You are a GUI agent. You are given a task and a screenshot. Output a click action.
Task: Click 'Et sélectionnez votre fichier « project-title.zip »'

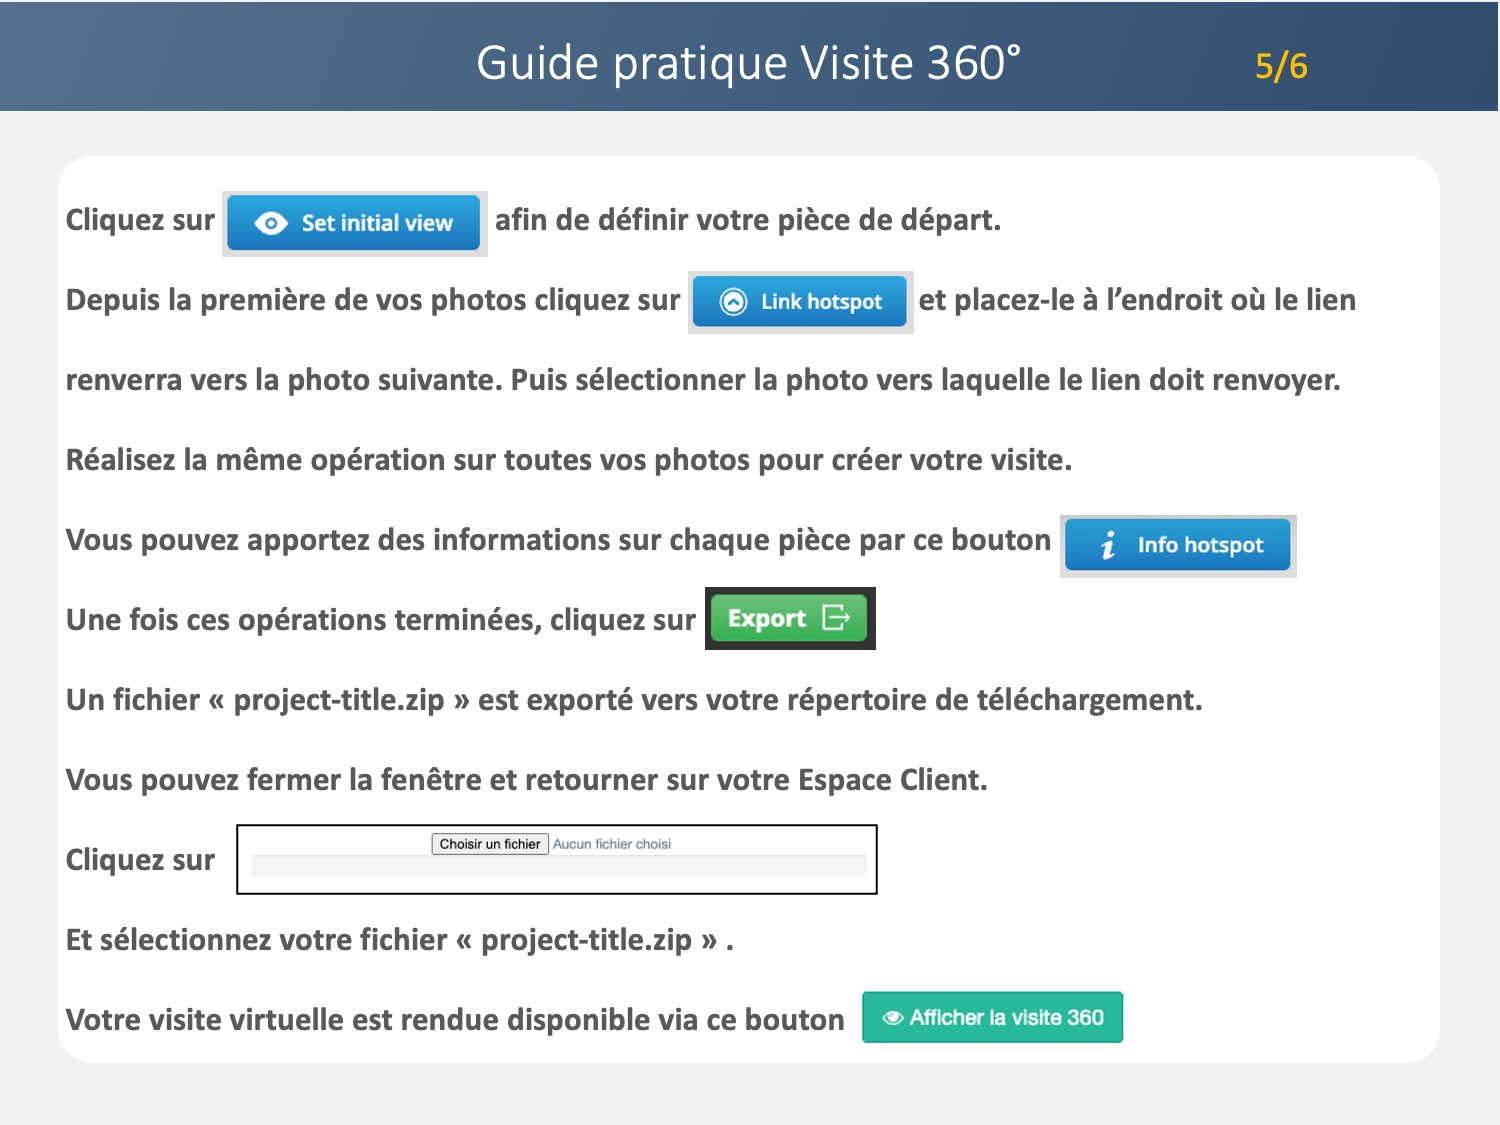tap(400, 940)
